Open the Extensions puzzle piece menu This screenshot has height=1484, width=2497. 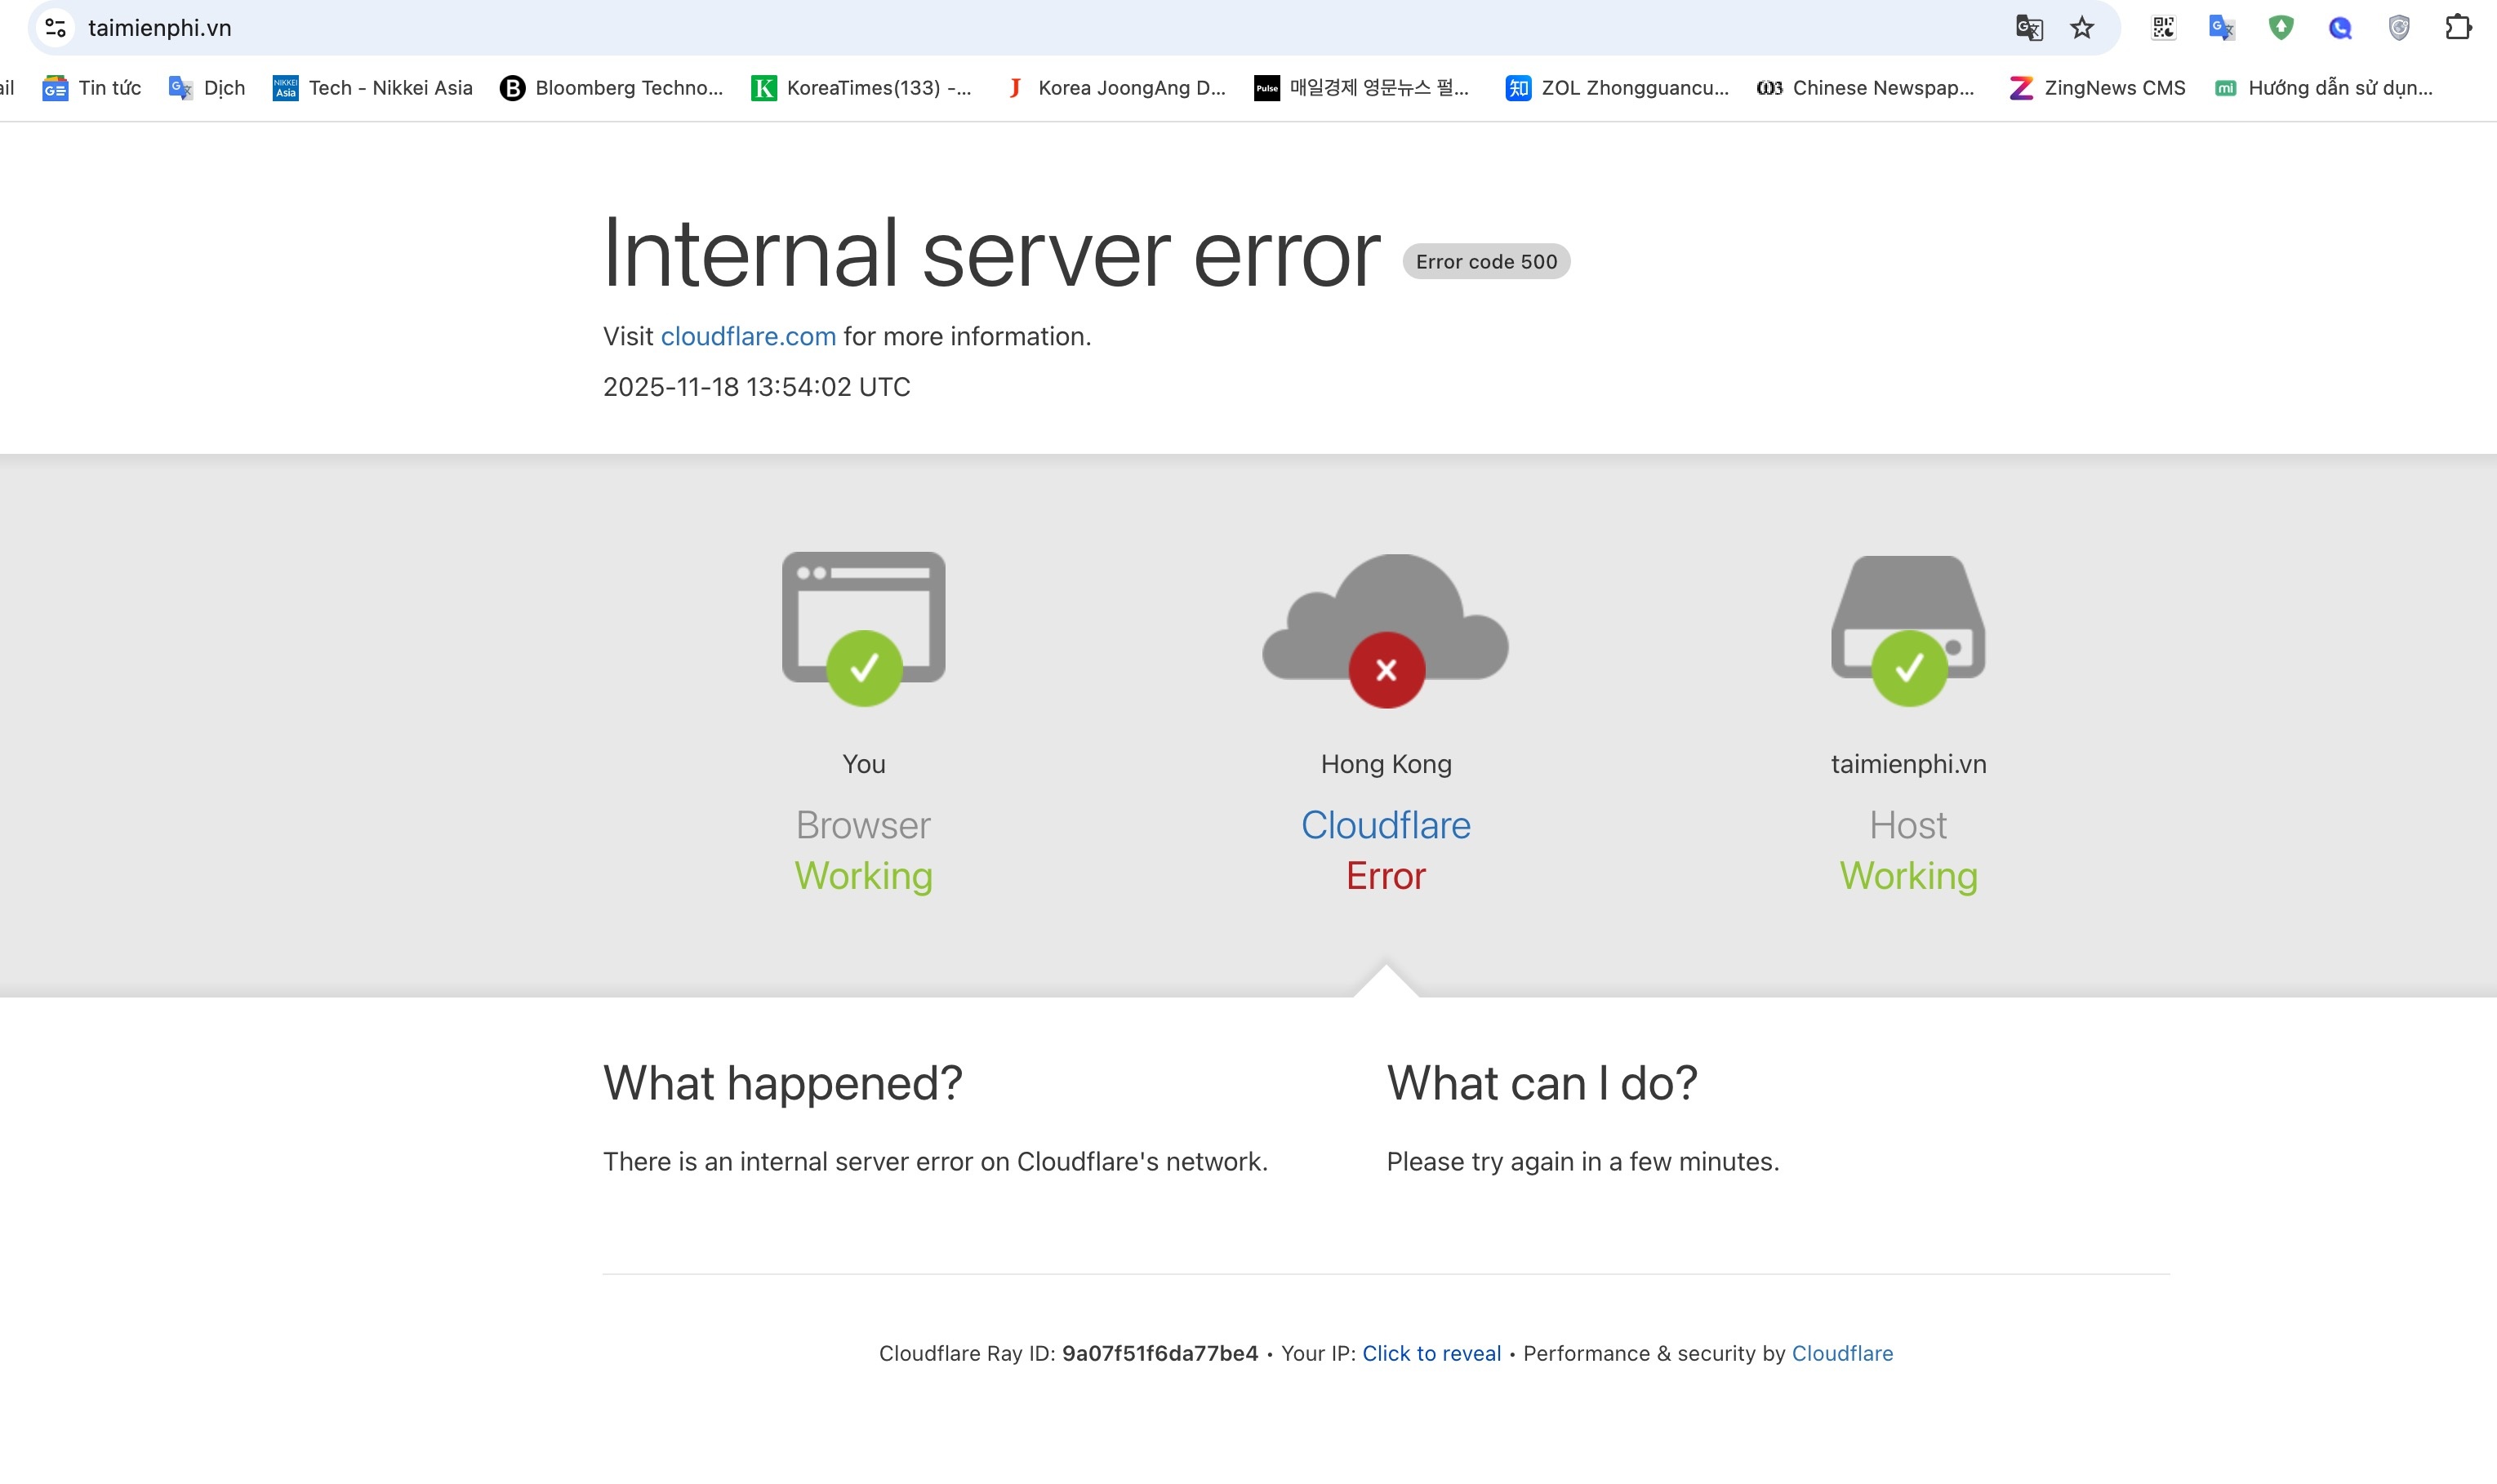(2458, 28)
